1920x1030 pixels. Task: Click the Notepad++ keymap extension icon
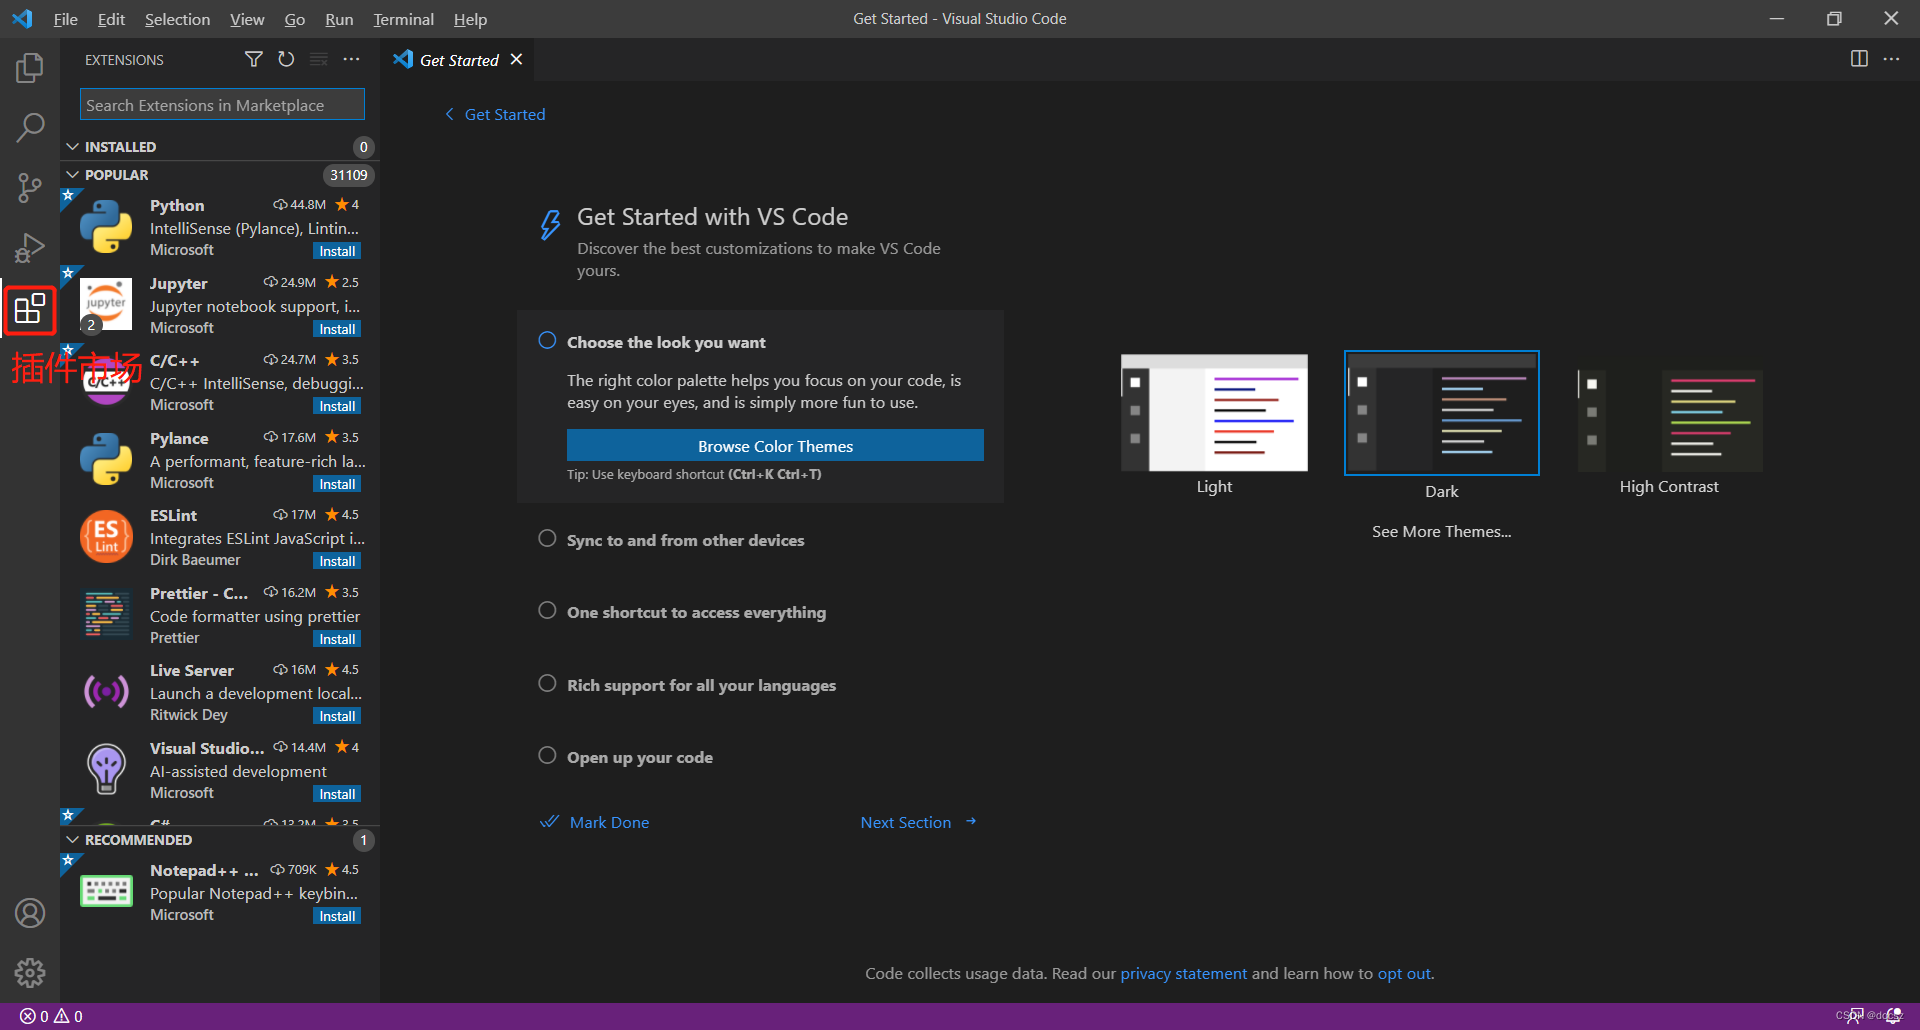[106, 892]
